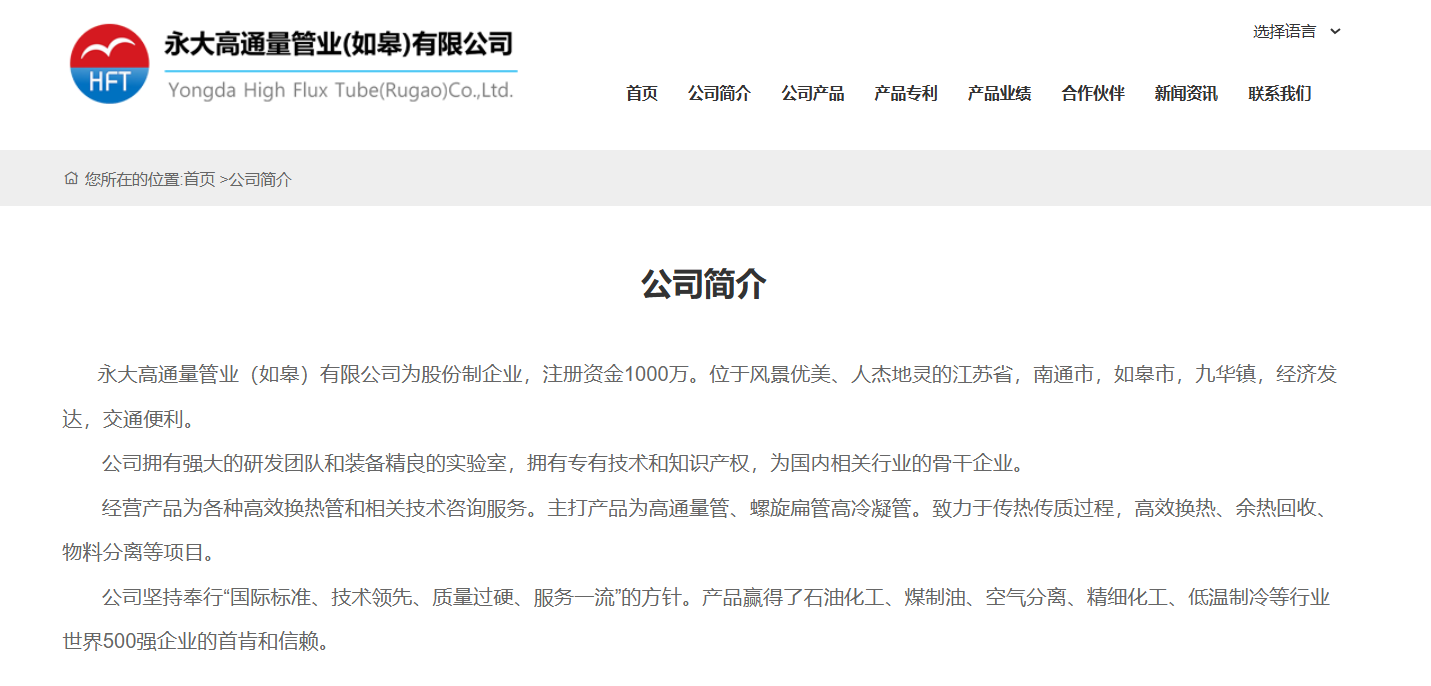Click the HFT logo icon
The width and height of the screenshot is (1431, 686).
(x=107, y=62)
